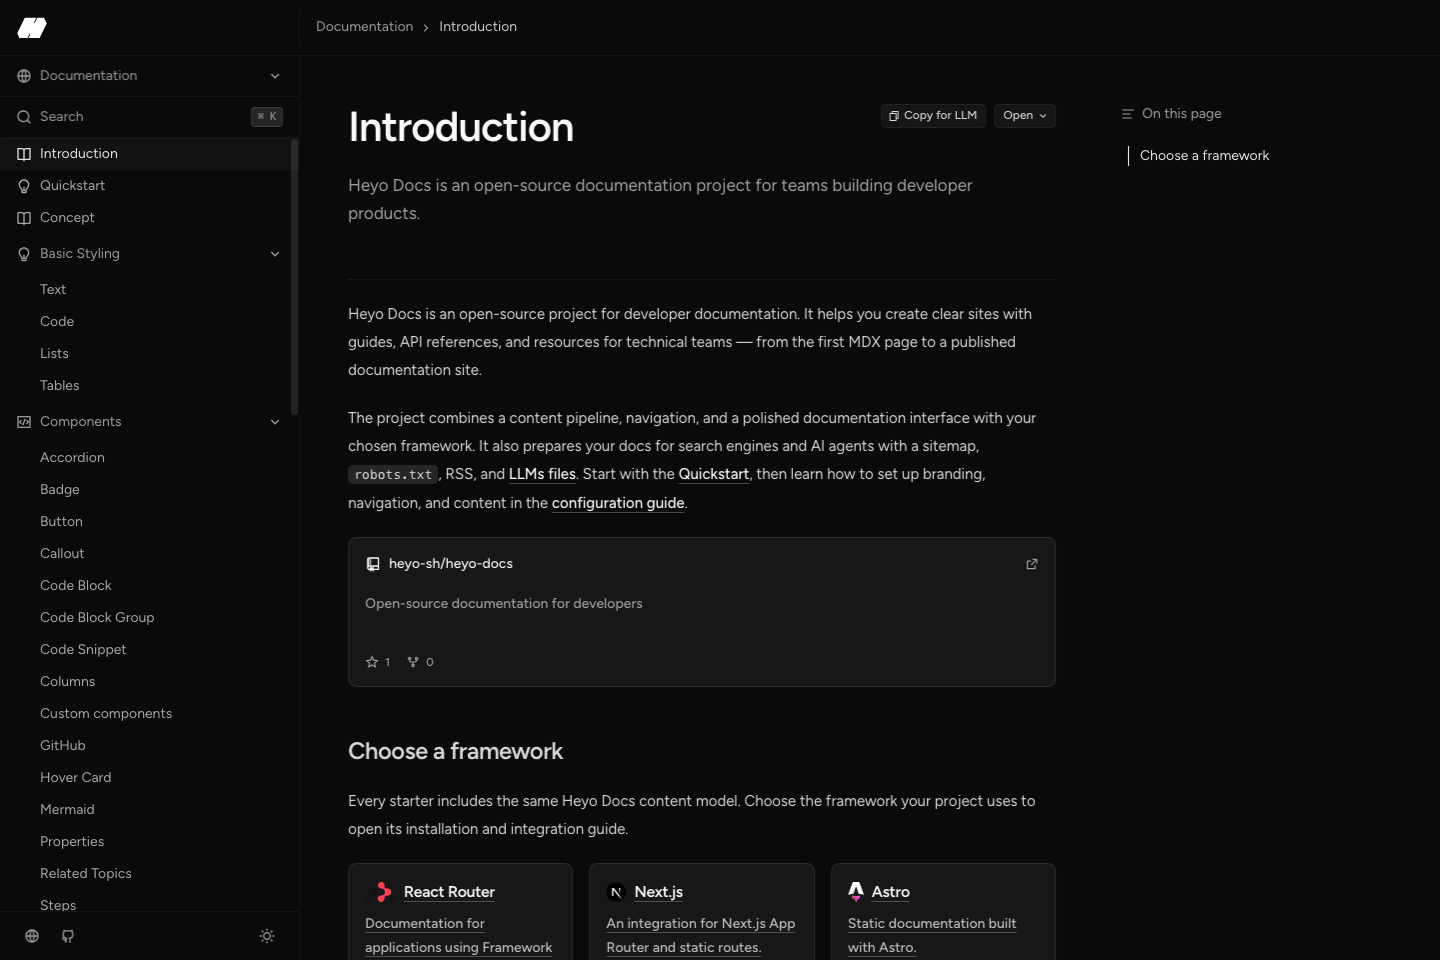Open the Concept sidebar page
Image resolution: width=1440 pixels, height=960 pixels.
[x=145, y=218]
